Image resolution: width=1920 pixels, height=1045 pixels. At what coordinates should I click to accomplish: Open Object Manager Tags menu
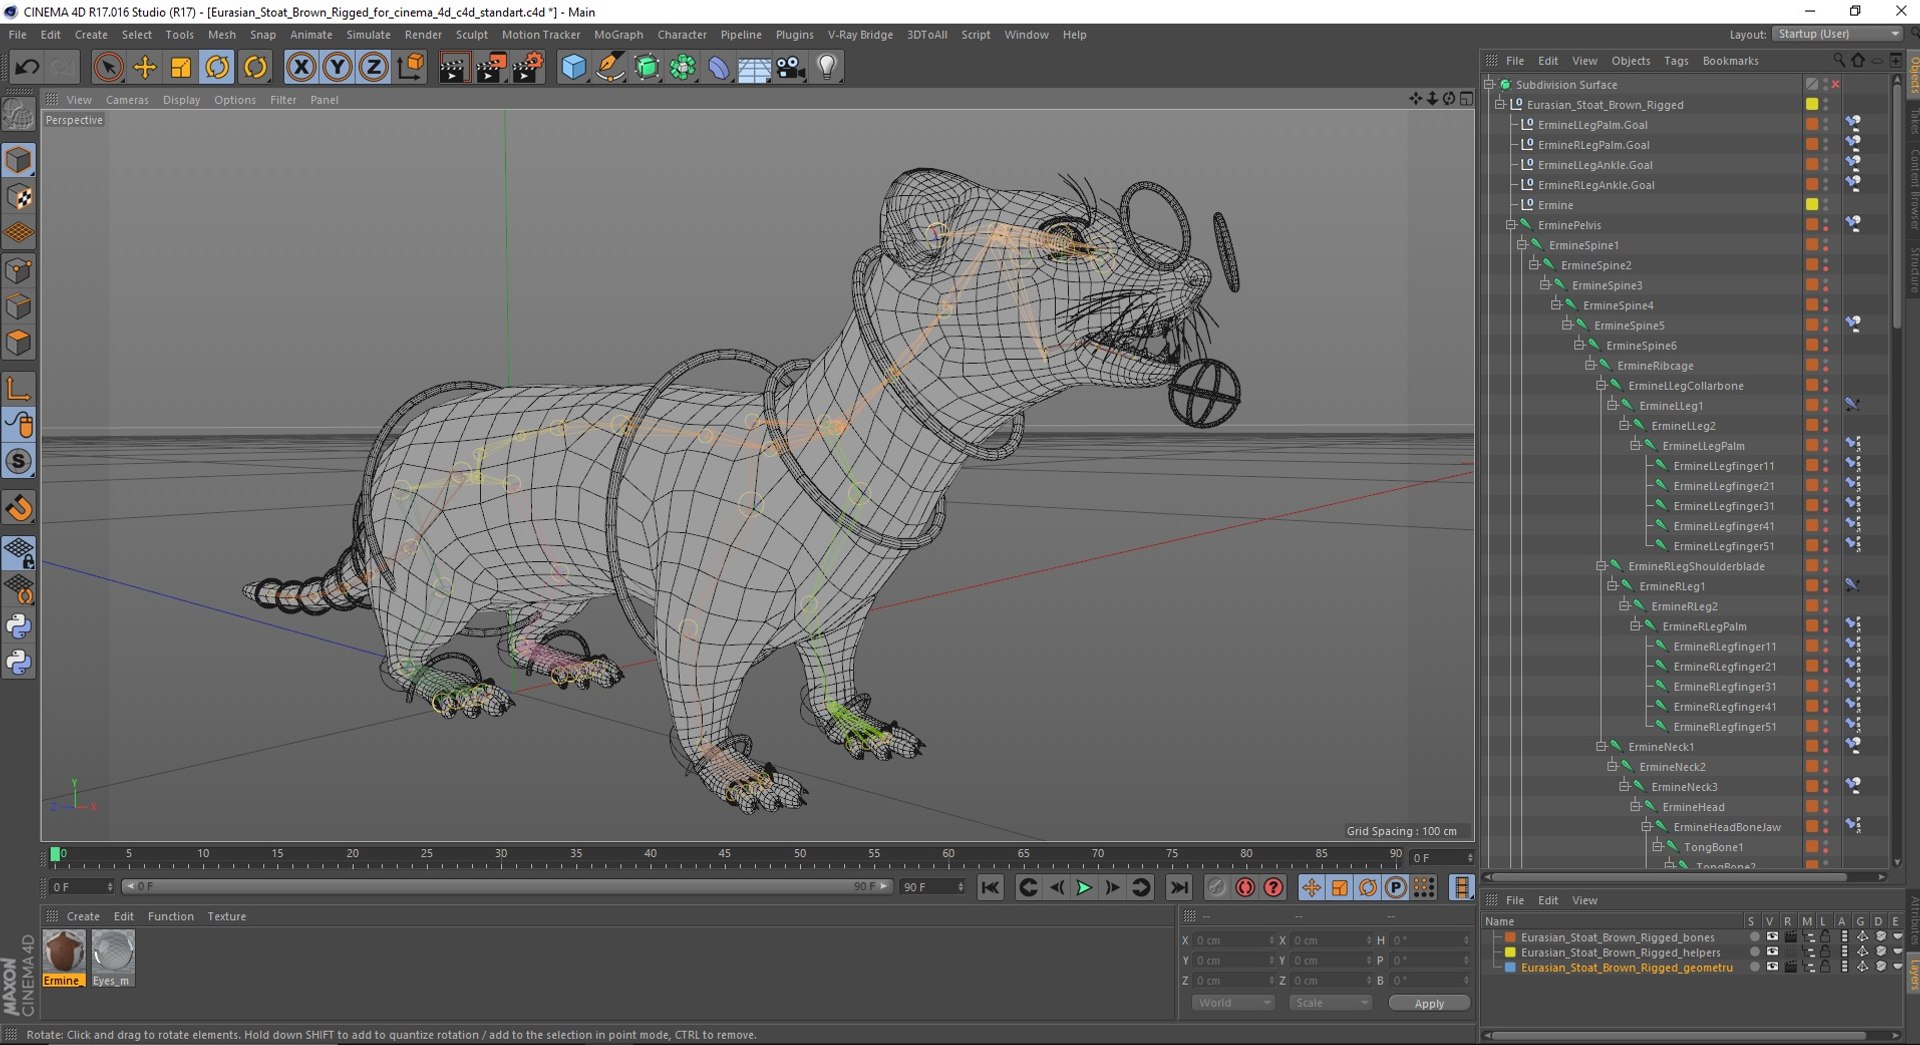tap(1676, 61)
